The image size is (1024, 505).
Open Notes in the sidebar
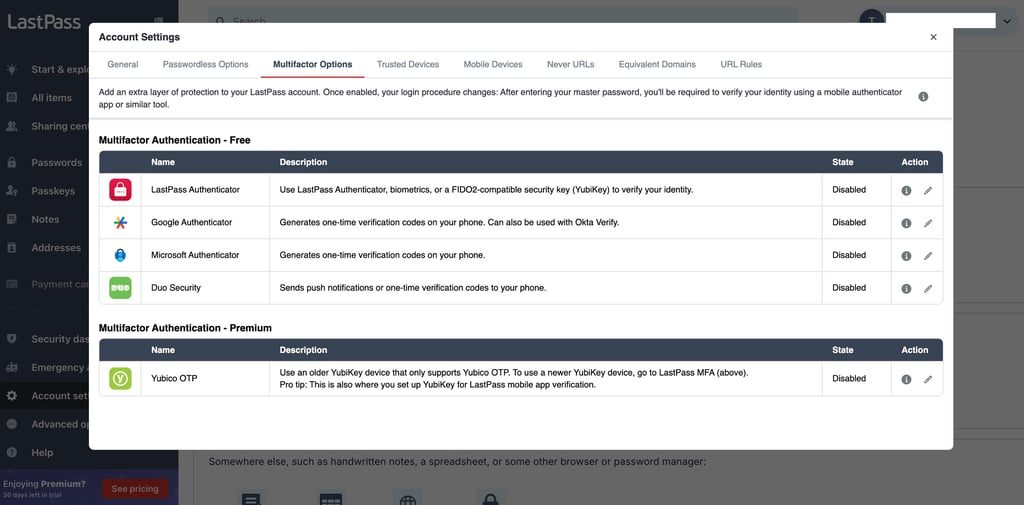click(x=45, y=220)
